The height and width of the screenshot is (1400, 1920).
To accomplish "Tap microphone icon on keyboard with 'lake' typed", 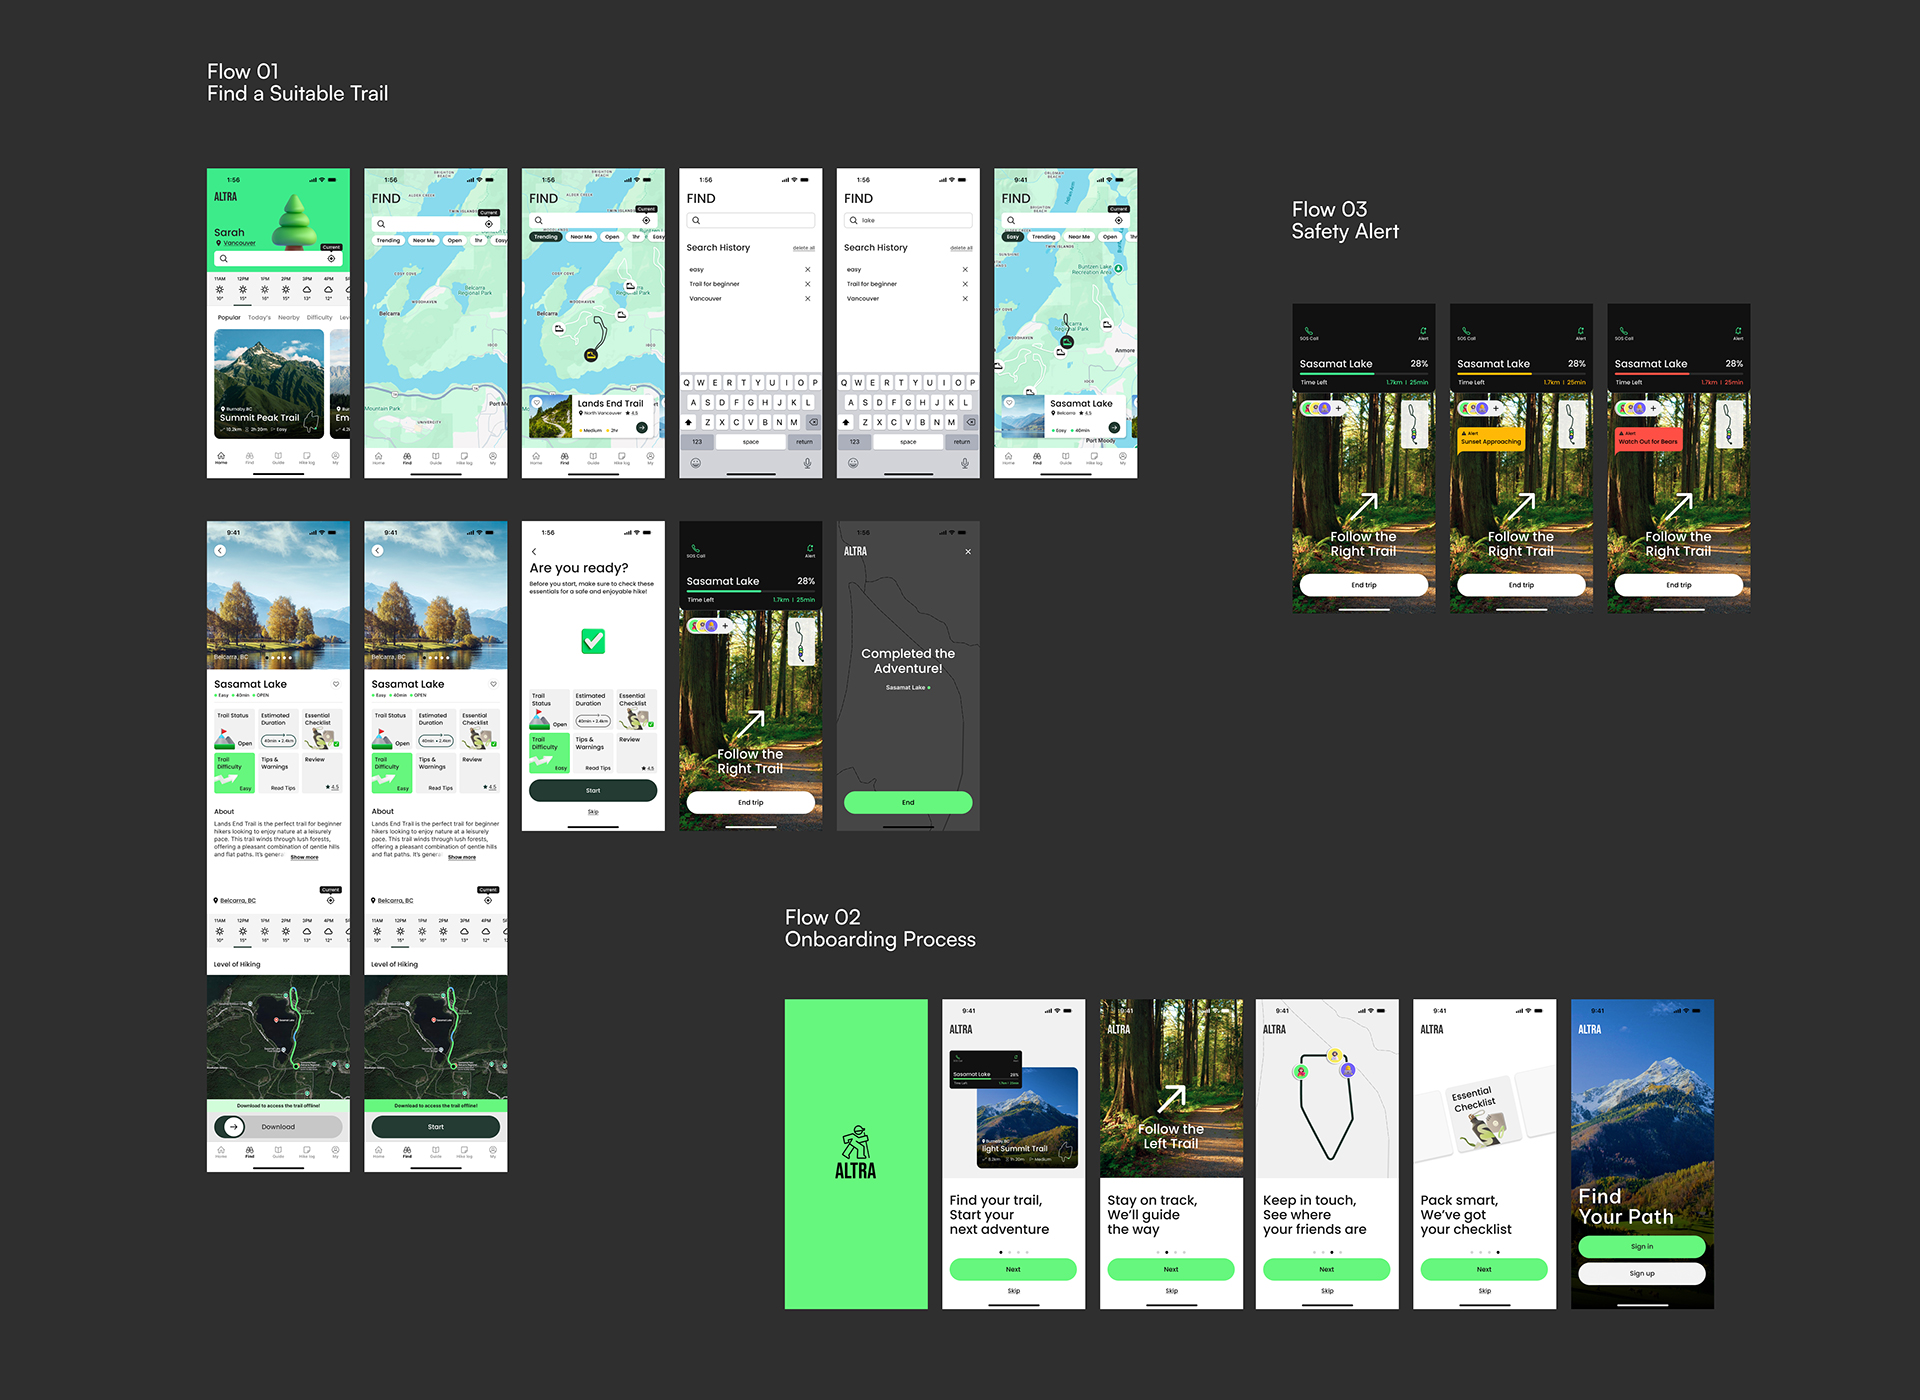I will (x=964, y=463).
